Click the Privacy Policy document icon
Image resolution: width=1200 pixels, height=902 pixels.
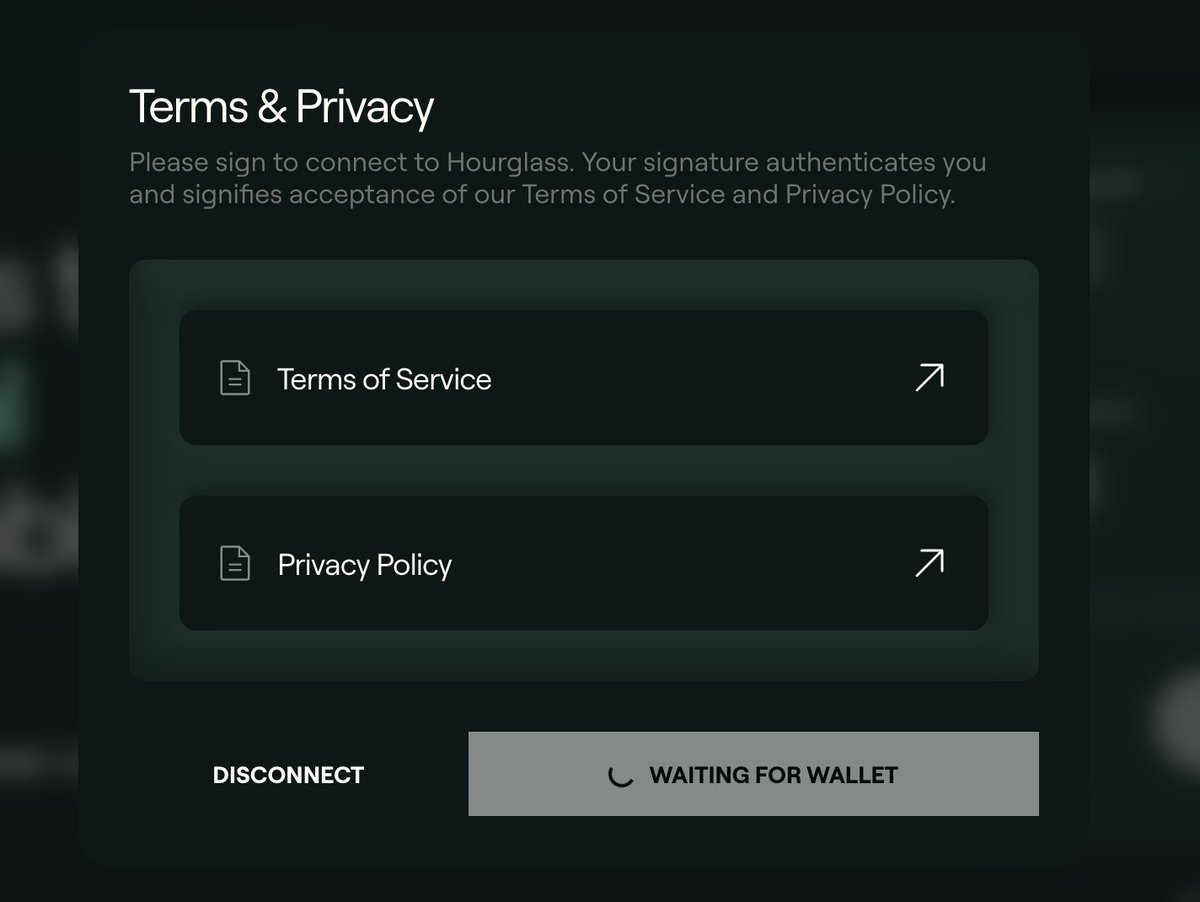click(235, 564)
